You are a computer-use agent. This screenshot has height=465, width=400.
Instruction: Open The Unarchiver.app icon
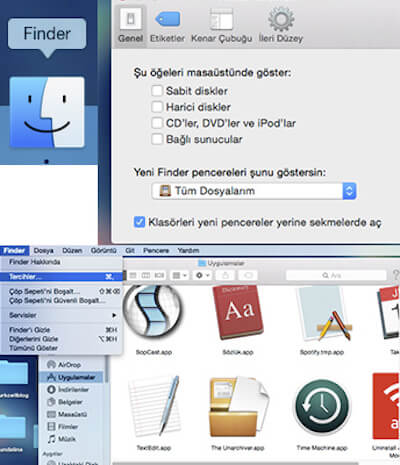238,407
